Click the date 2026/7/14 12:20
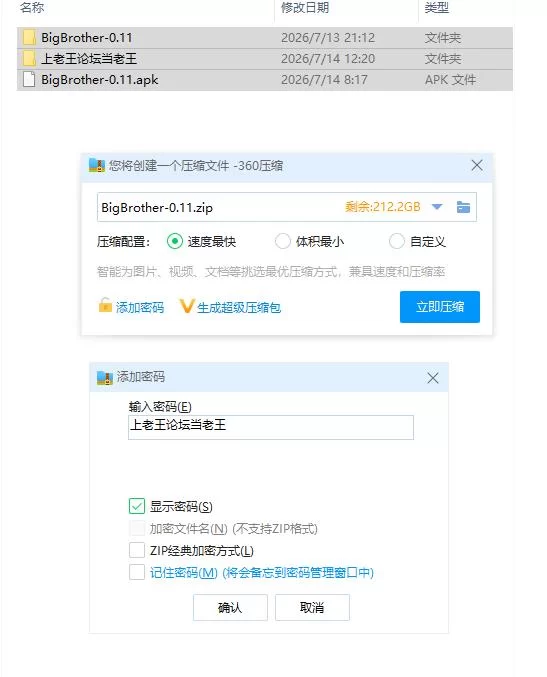The image size is (547, 677). 328,58
